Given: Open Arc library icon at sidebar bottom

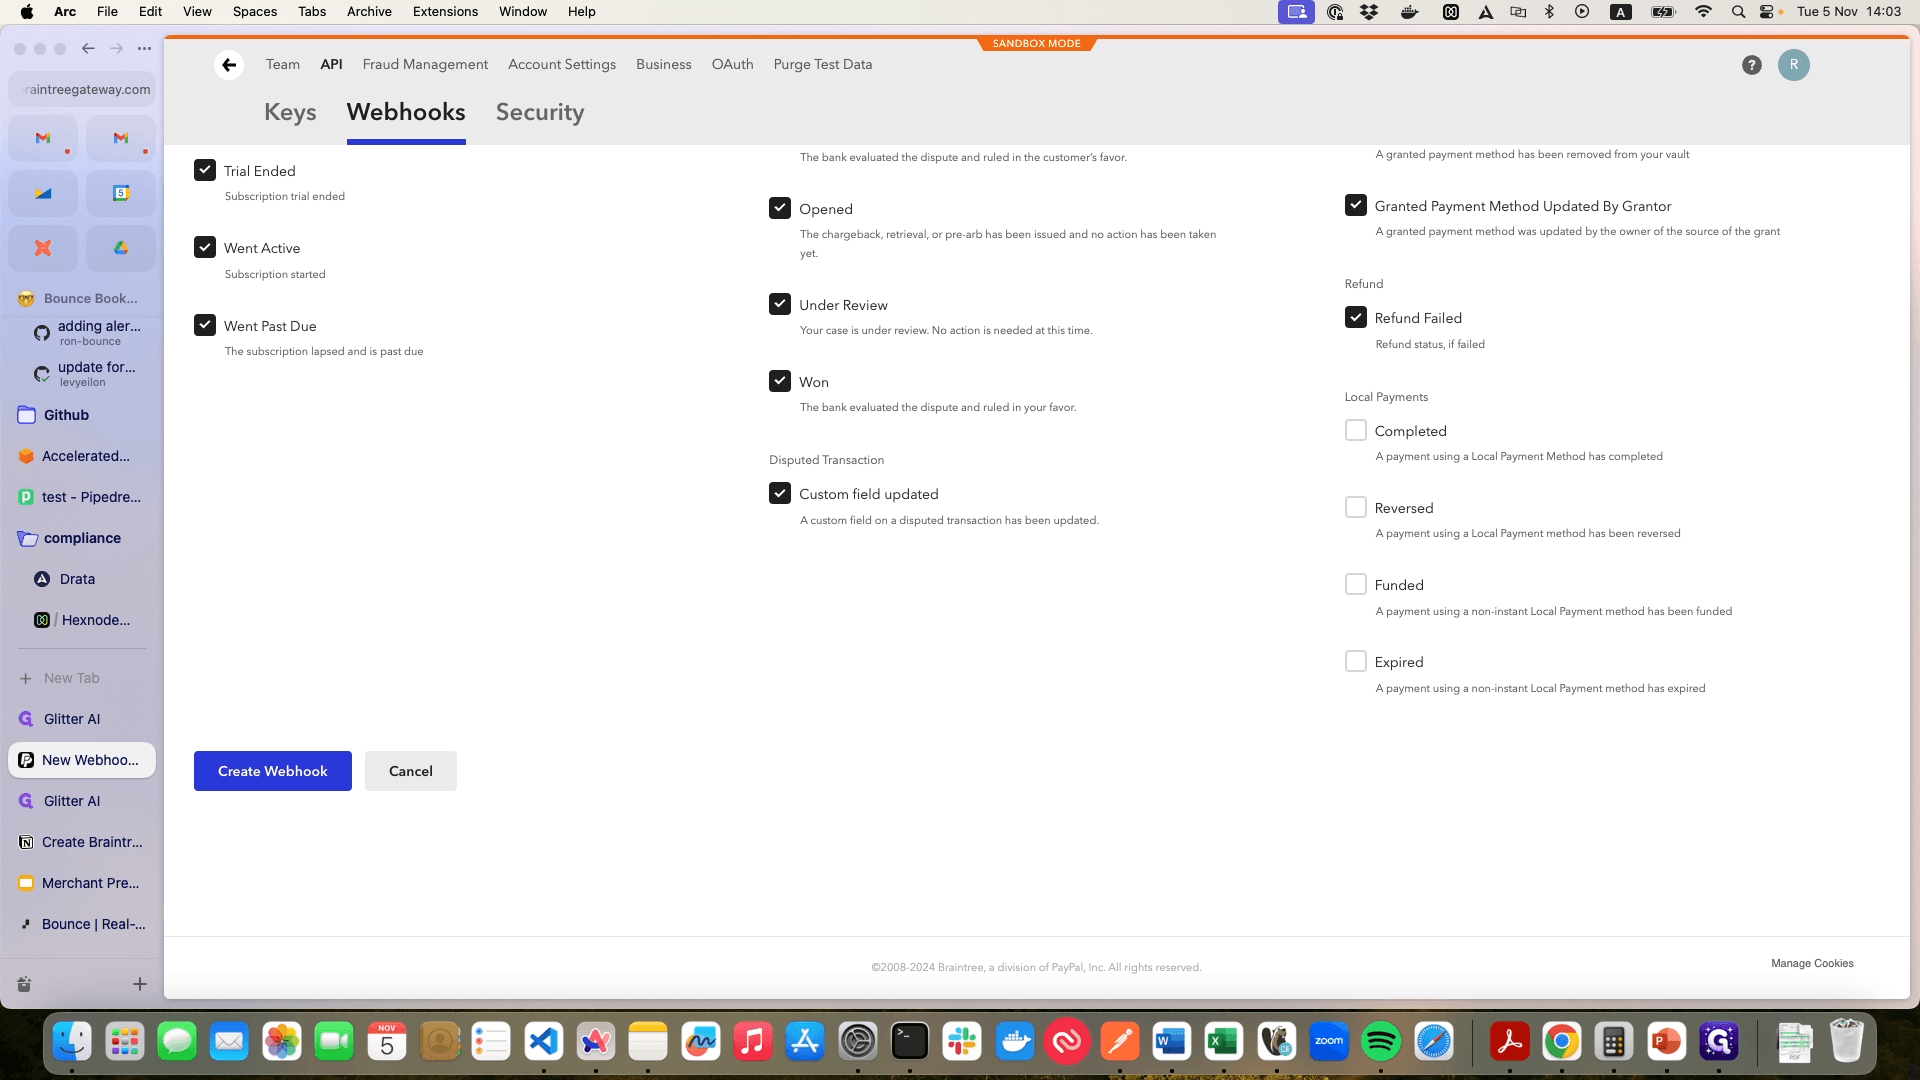Looking at the screenshot, I should click(24, 984).
